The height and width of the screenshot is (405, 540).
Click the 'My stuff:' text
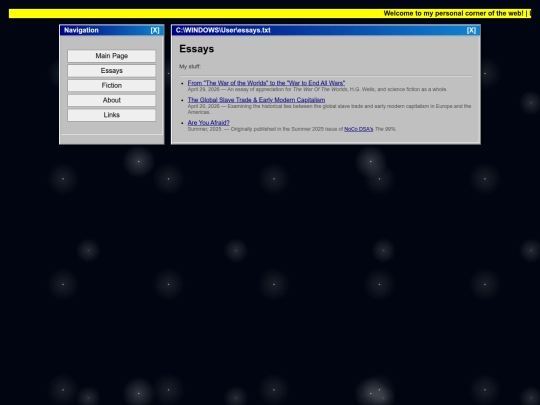(190, 66)
